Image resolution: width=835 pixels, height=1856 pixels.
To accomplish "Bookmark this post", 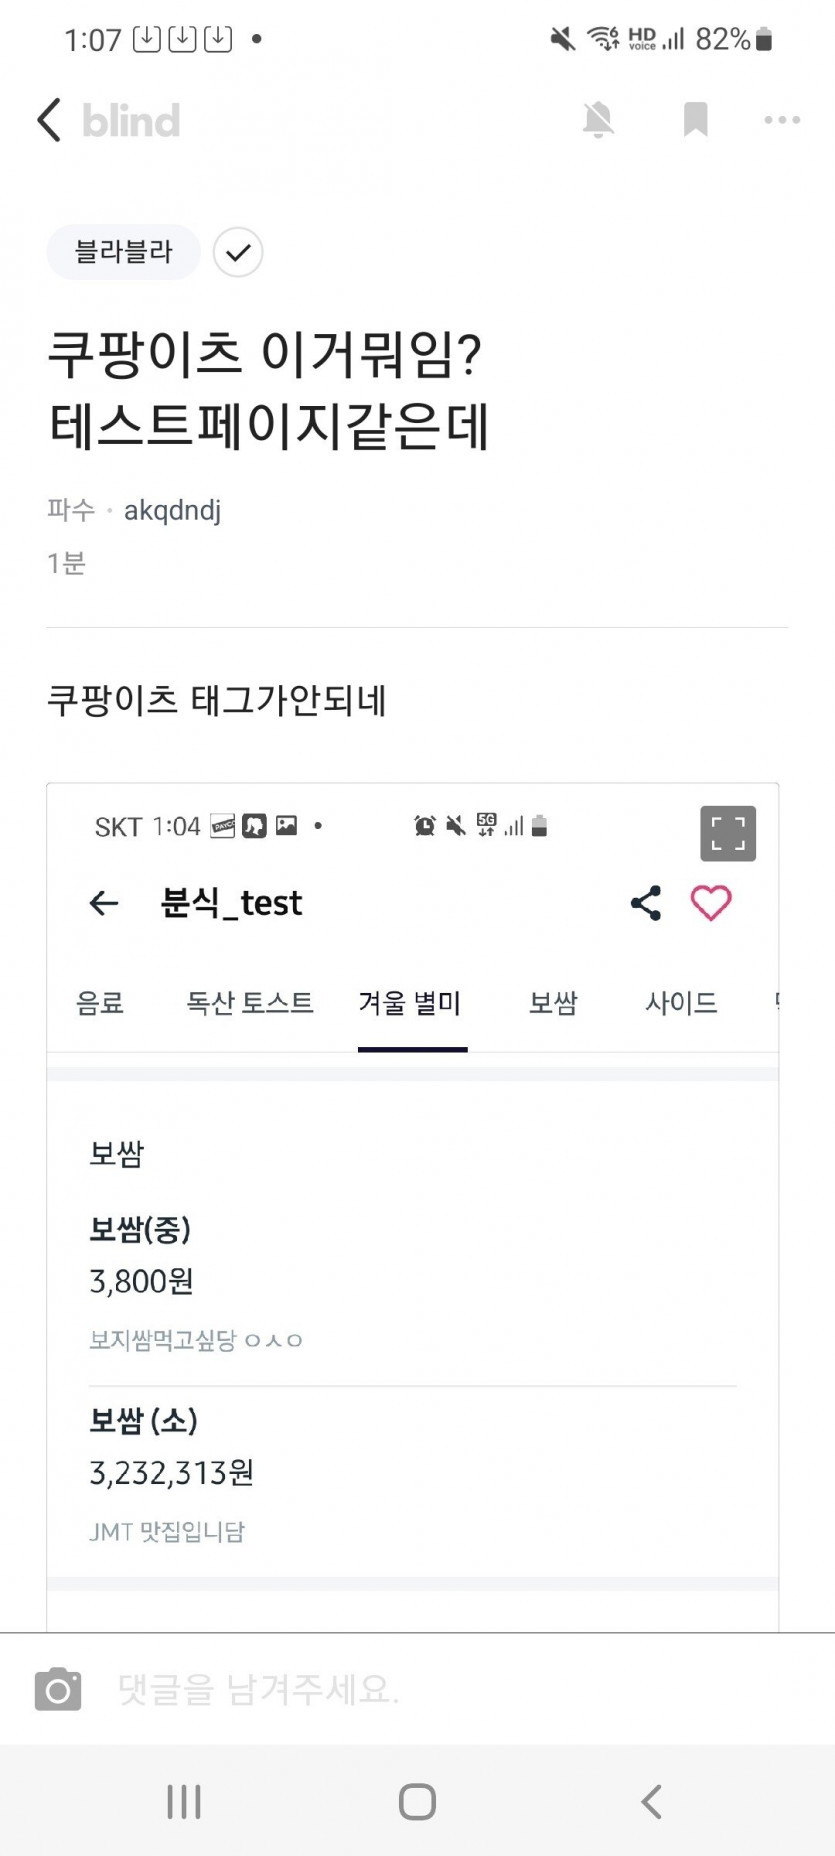I will [x=695, y=120].
